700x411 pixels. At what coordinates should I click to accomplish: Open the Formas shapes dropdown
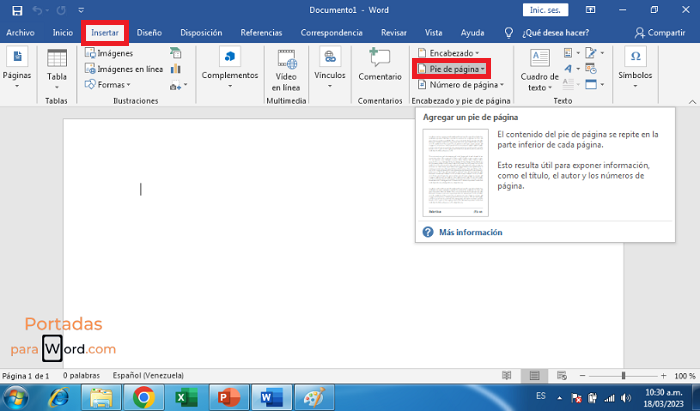108,84
